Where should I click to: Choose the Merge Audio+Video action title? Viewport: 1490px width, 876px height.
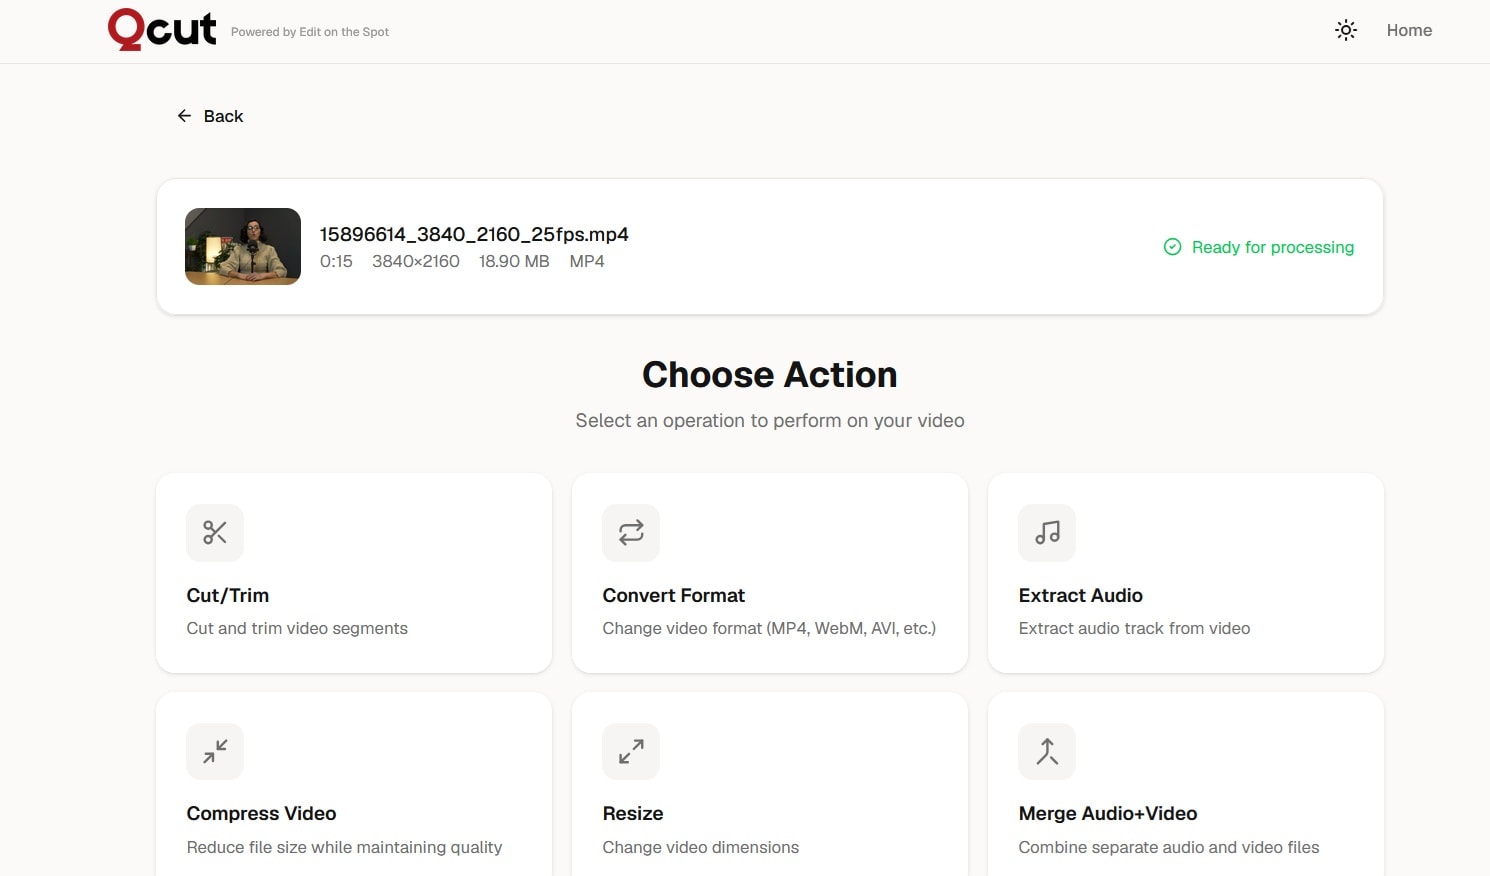(x=1108, y=813)
